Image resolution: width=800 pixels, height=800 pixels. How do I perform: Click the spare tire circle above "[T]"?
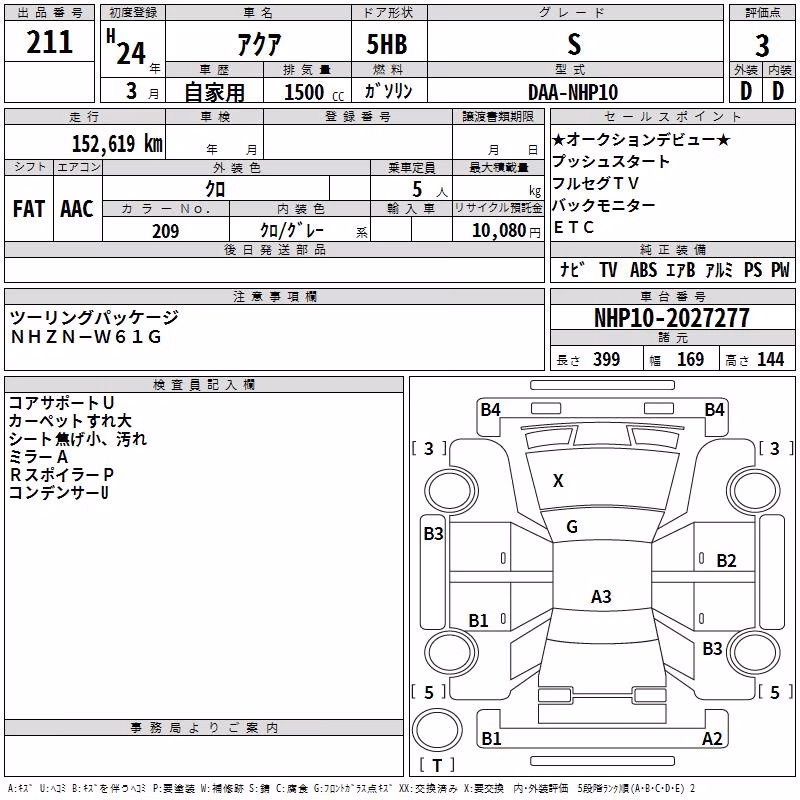pos(437,730)
